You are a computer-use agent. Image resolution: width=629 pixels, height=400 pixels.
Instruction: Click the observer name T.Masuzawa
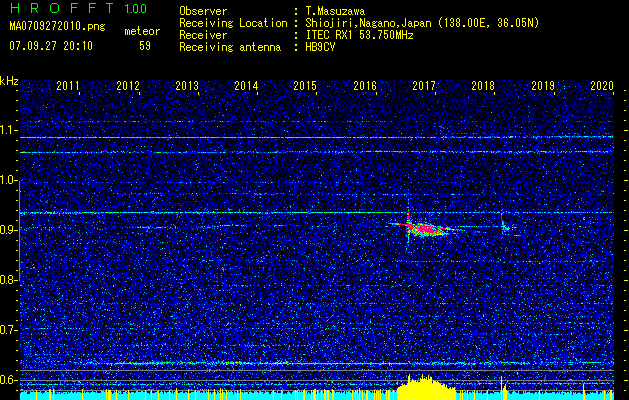tap(334, 11)
